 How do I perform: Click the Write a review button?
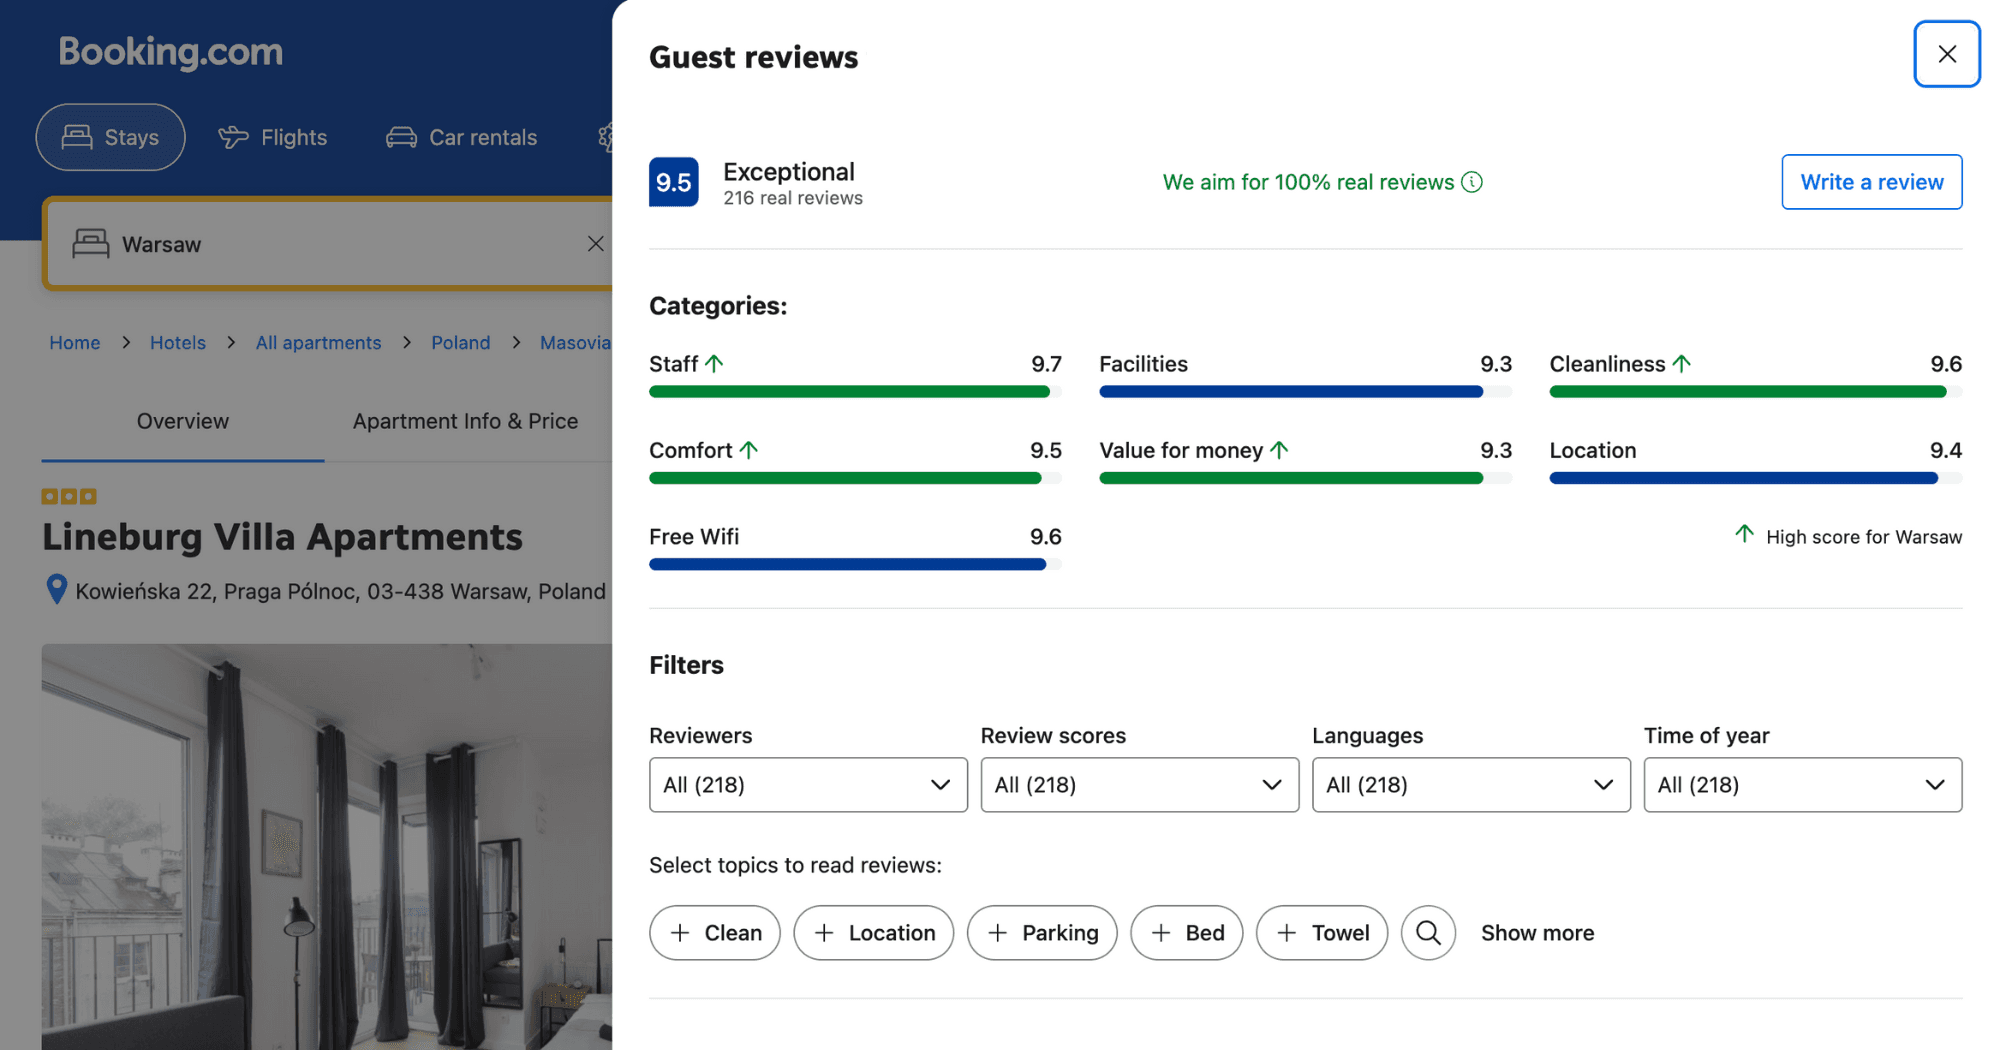[1870, 182]
